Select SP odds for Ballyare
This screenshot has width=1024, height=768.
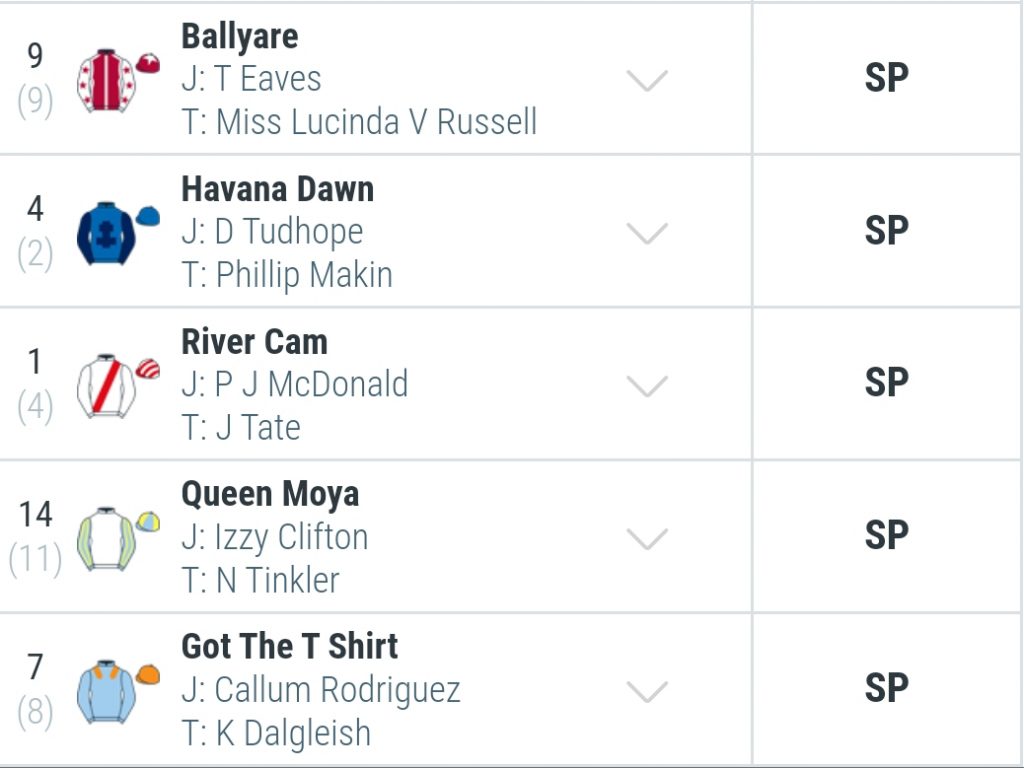click(x=886, y=78)
